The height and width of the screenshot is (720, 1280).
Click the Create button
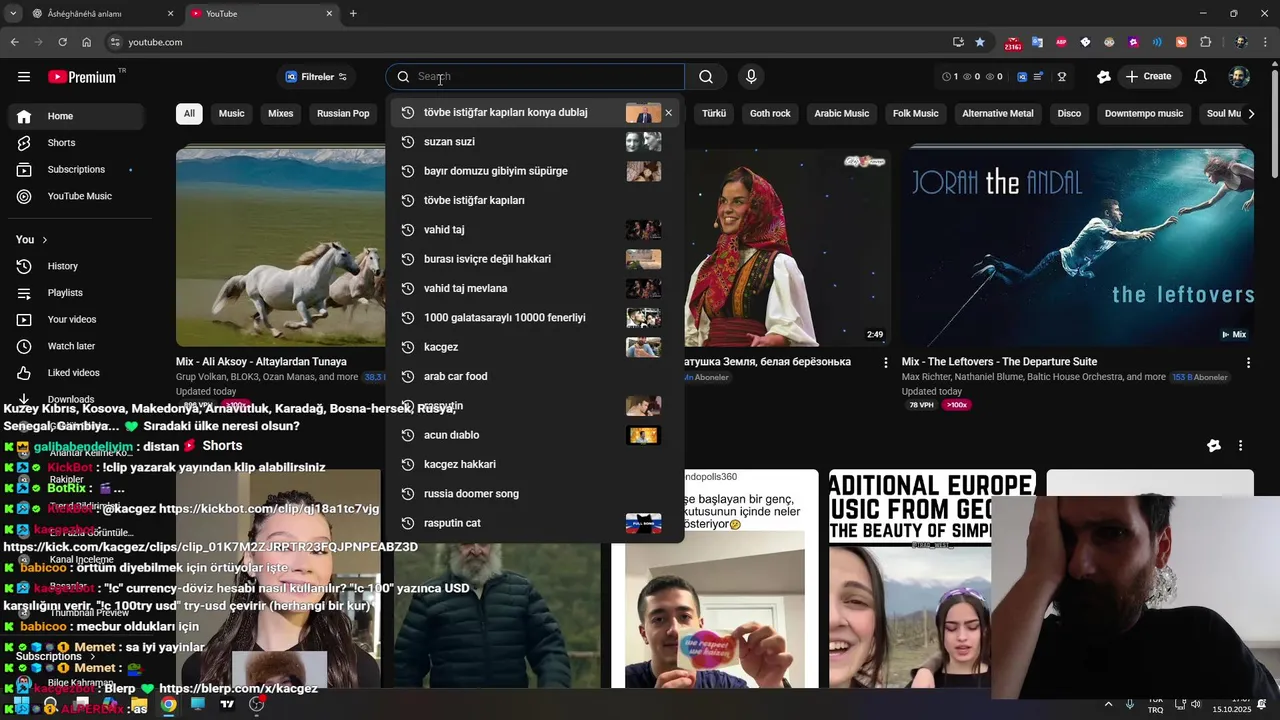click(x=1148, y=77)
